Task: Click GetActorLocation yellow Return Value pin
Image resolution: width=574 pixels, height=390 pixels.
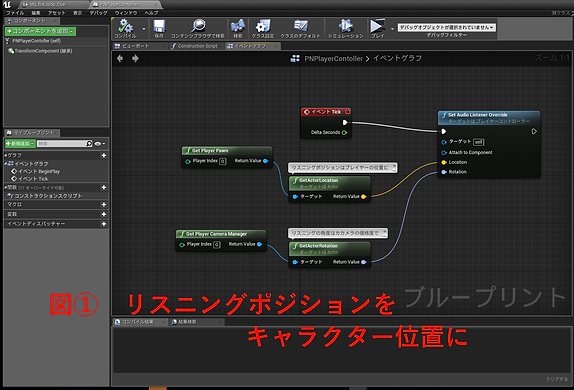Action: 364,197
